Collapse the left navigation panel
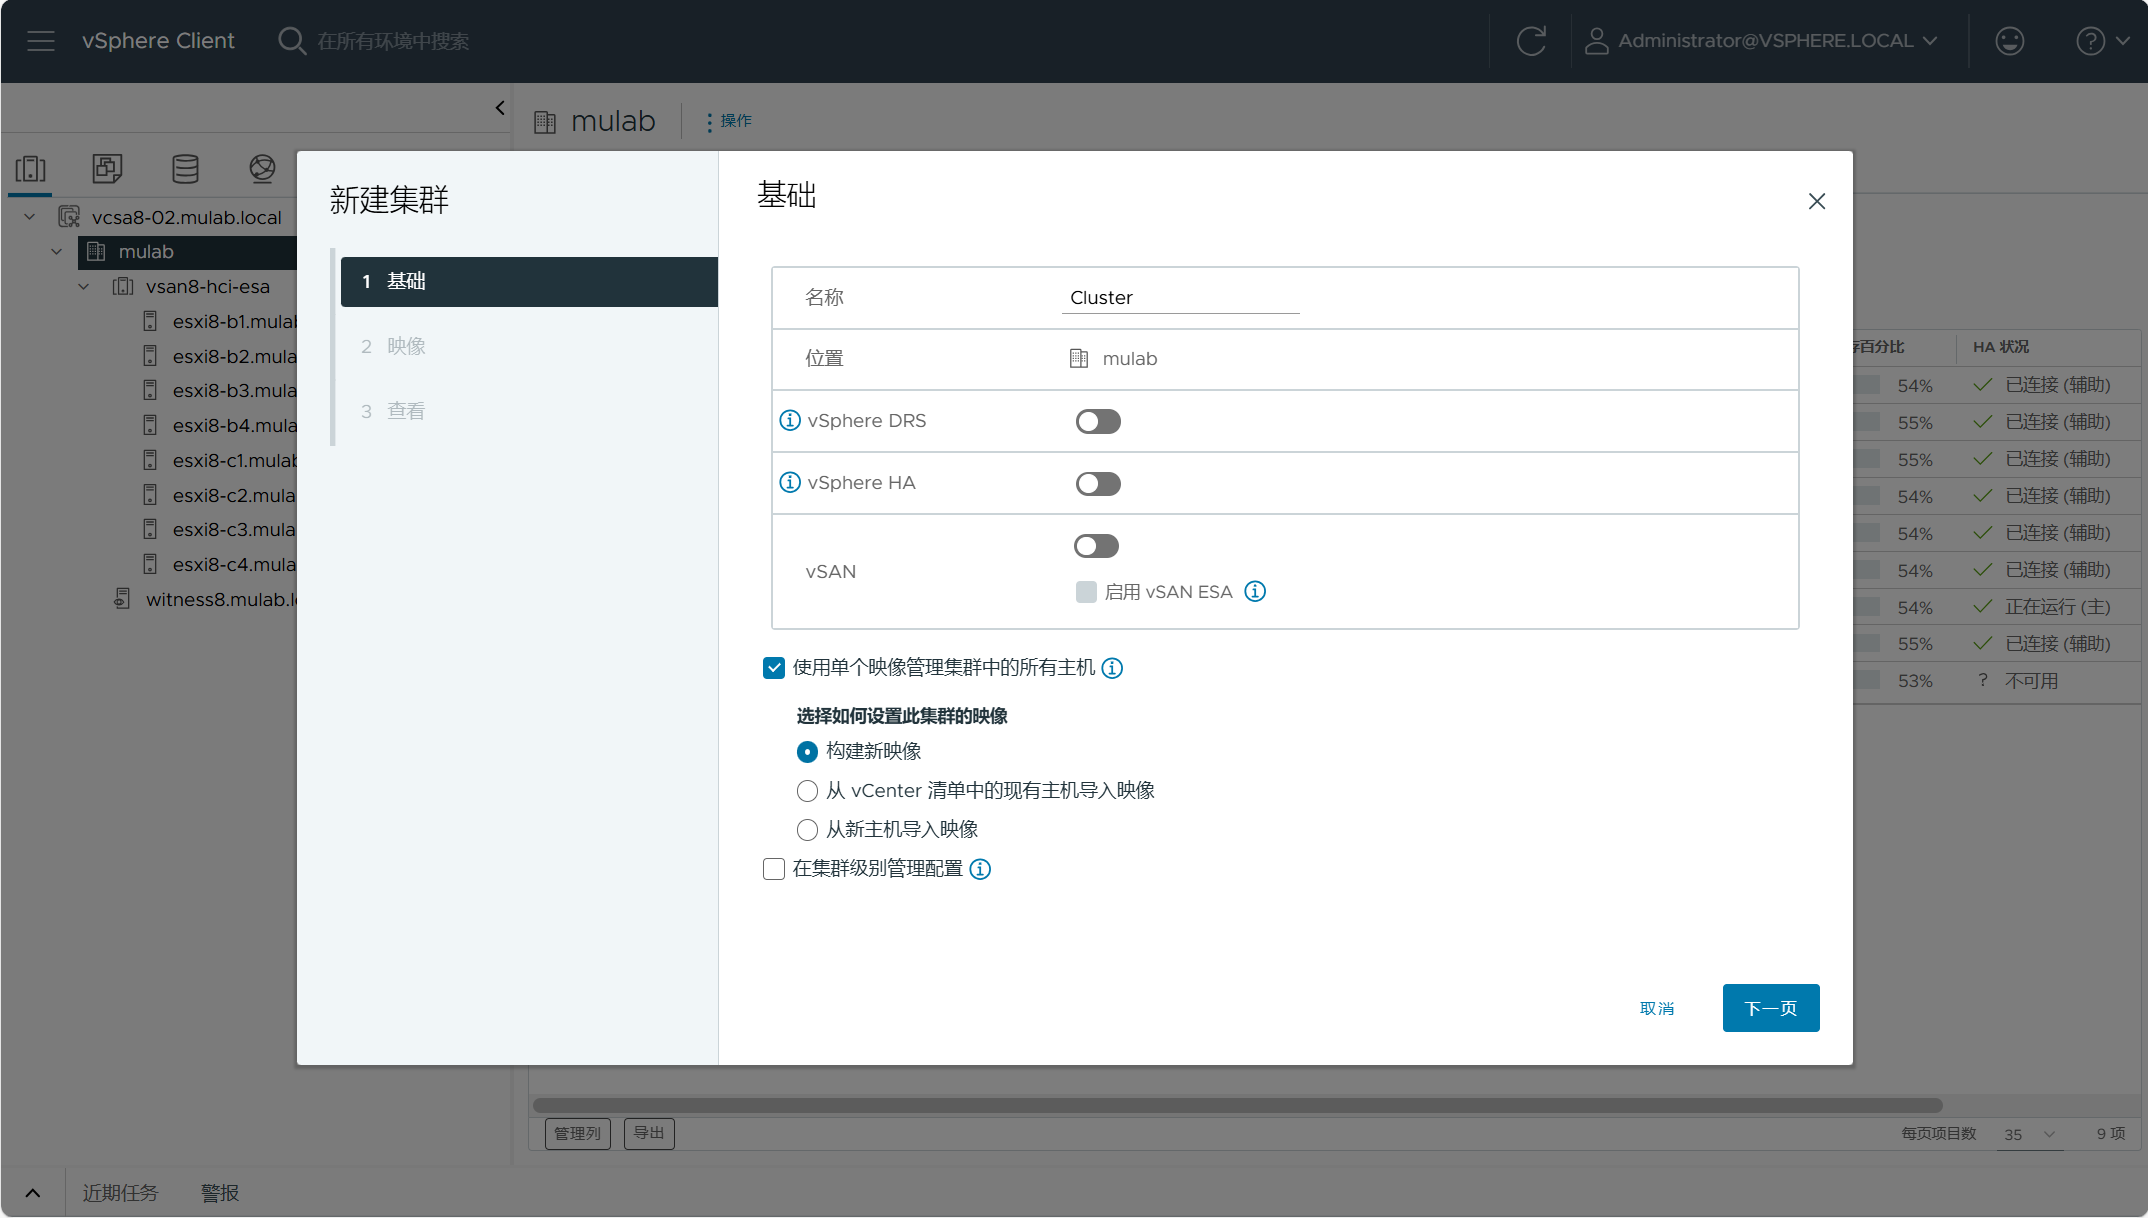The height and width of the screenshot is (1218, 2148). pyautogui.click(x=500, y=108)
